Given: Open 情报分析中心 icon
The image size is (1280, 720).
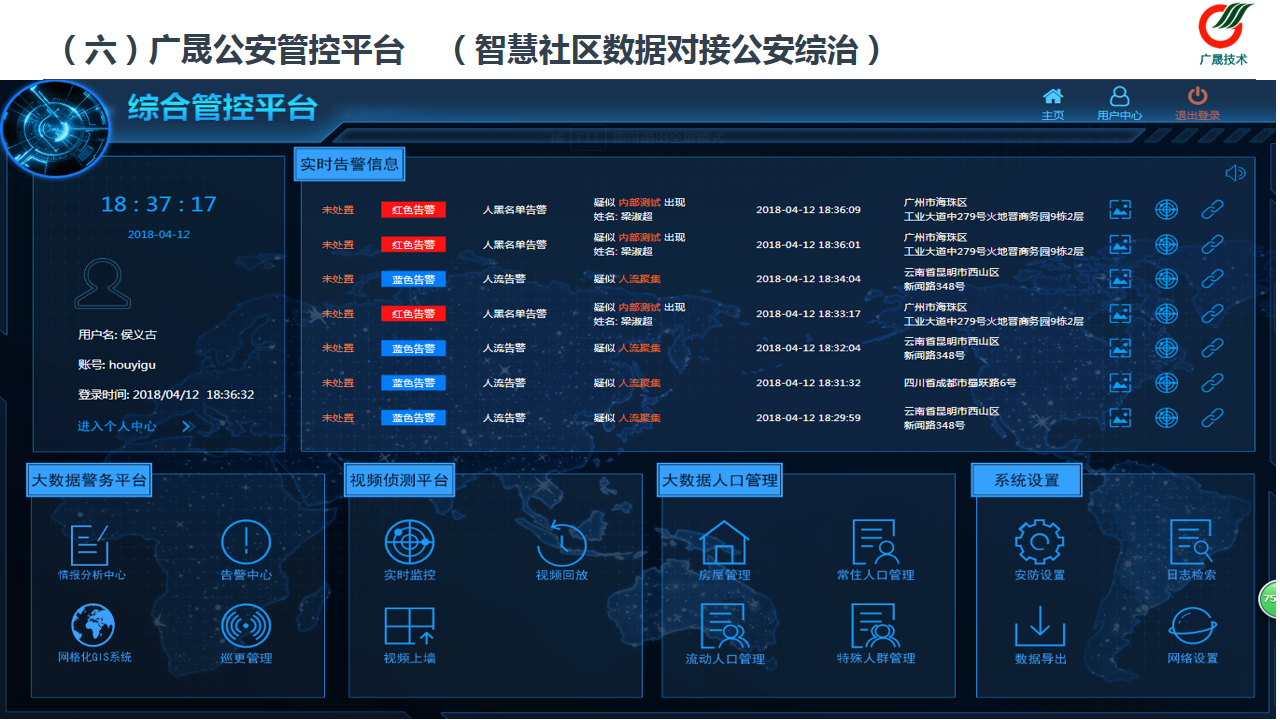Looking at the screenshot, I should point(90,545).
